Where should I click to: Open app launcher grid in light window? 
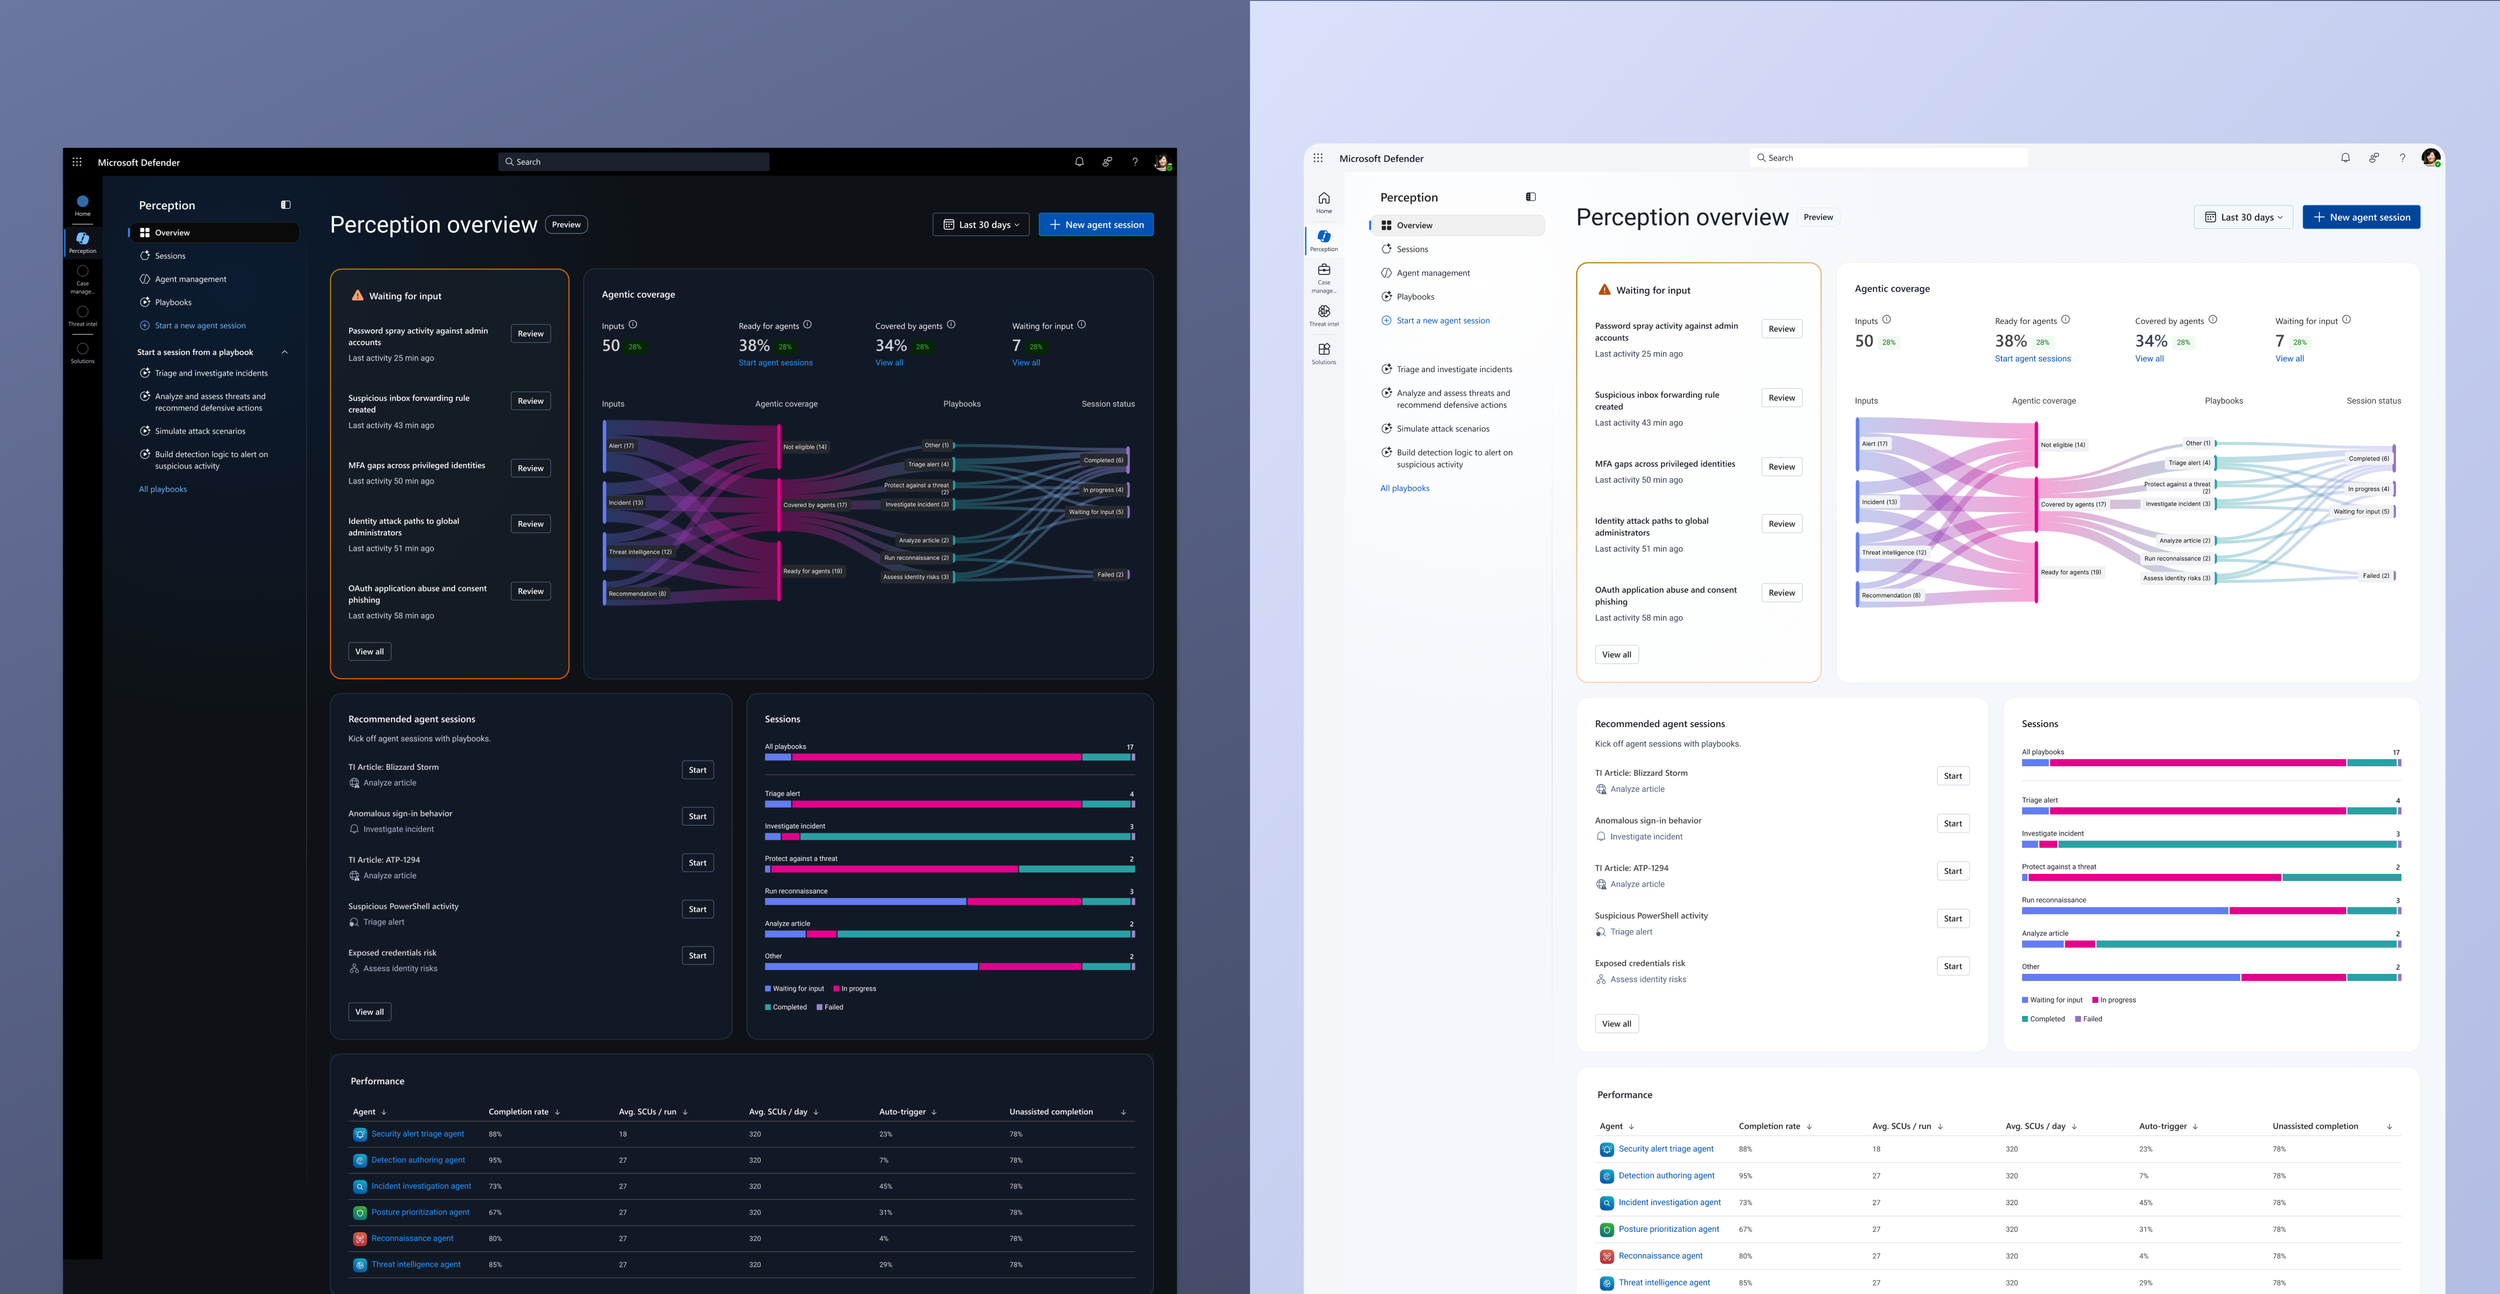(1318, 158)
